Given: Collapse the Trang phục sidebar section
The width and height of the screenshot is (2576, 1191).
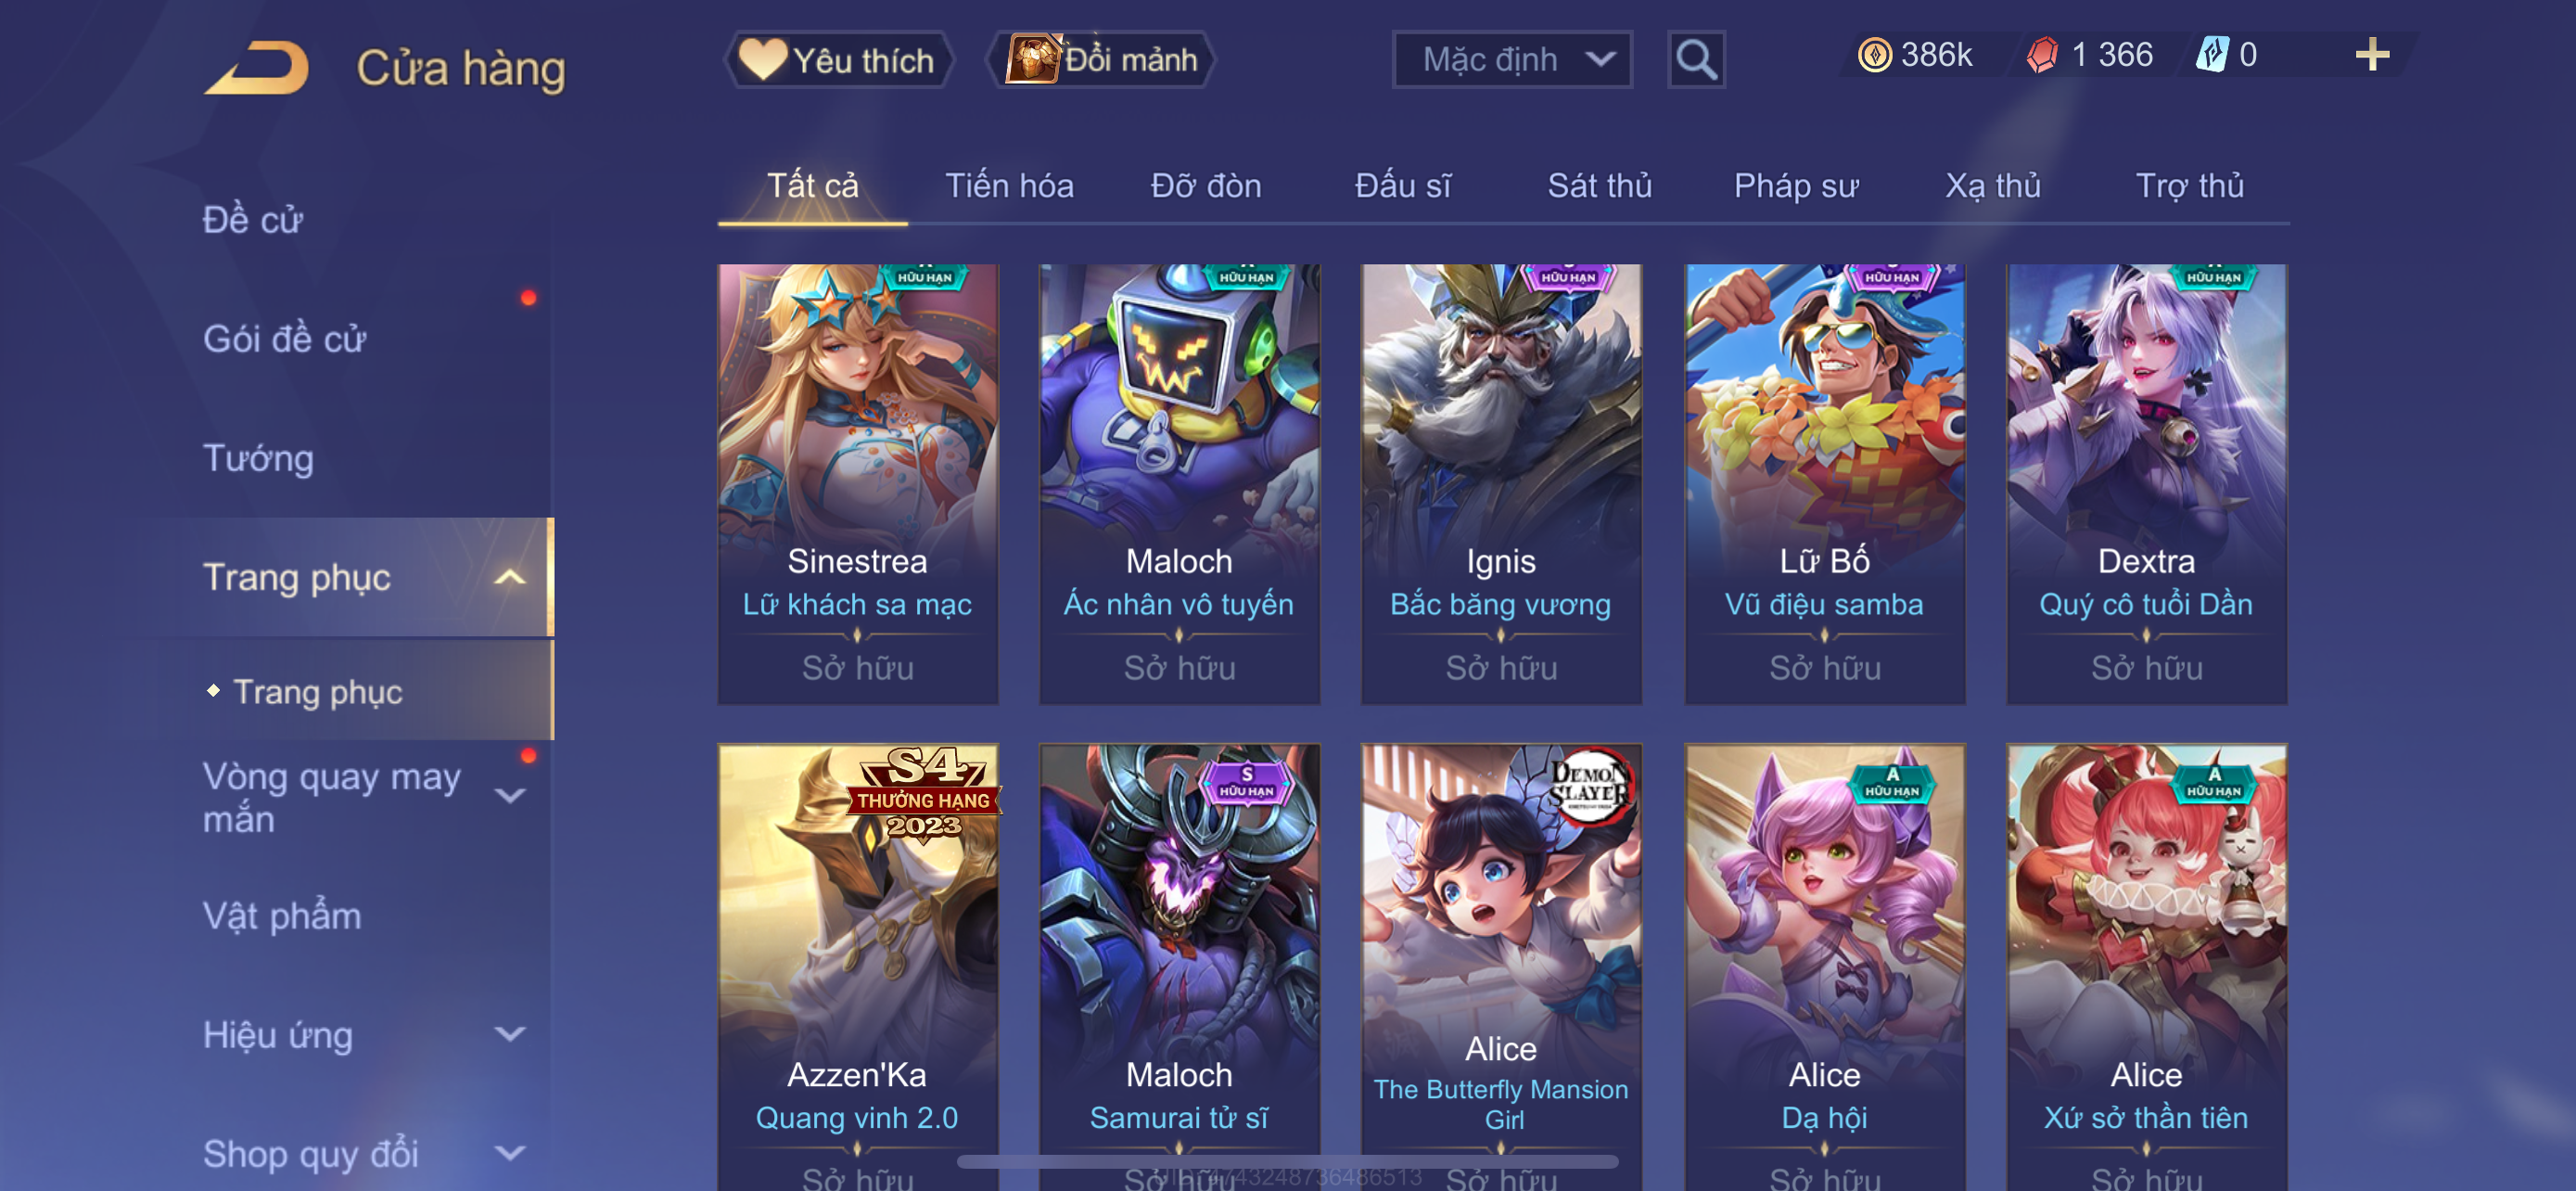Looking at the screenshot, I should (510, 577).
